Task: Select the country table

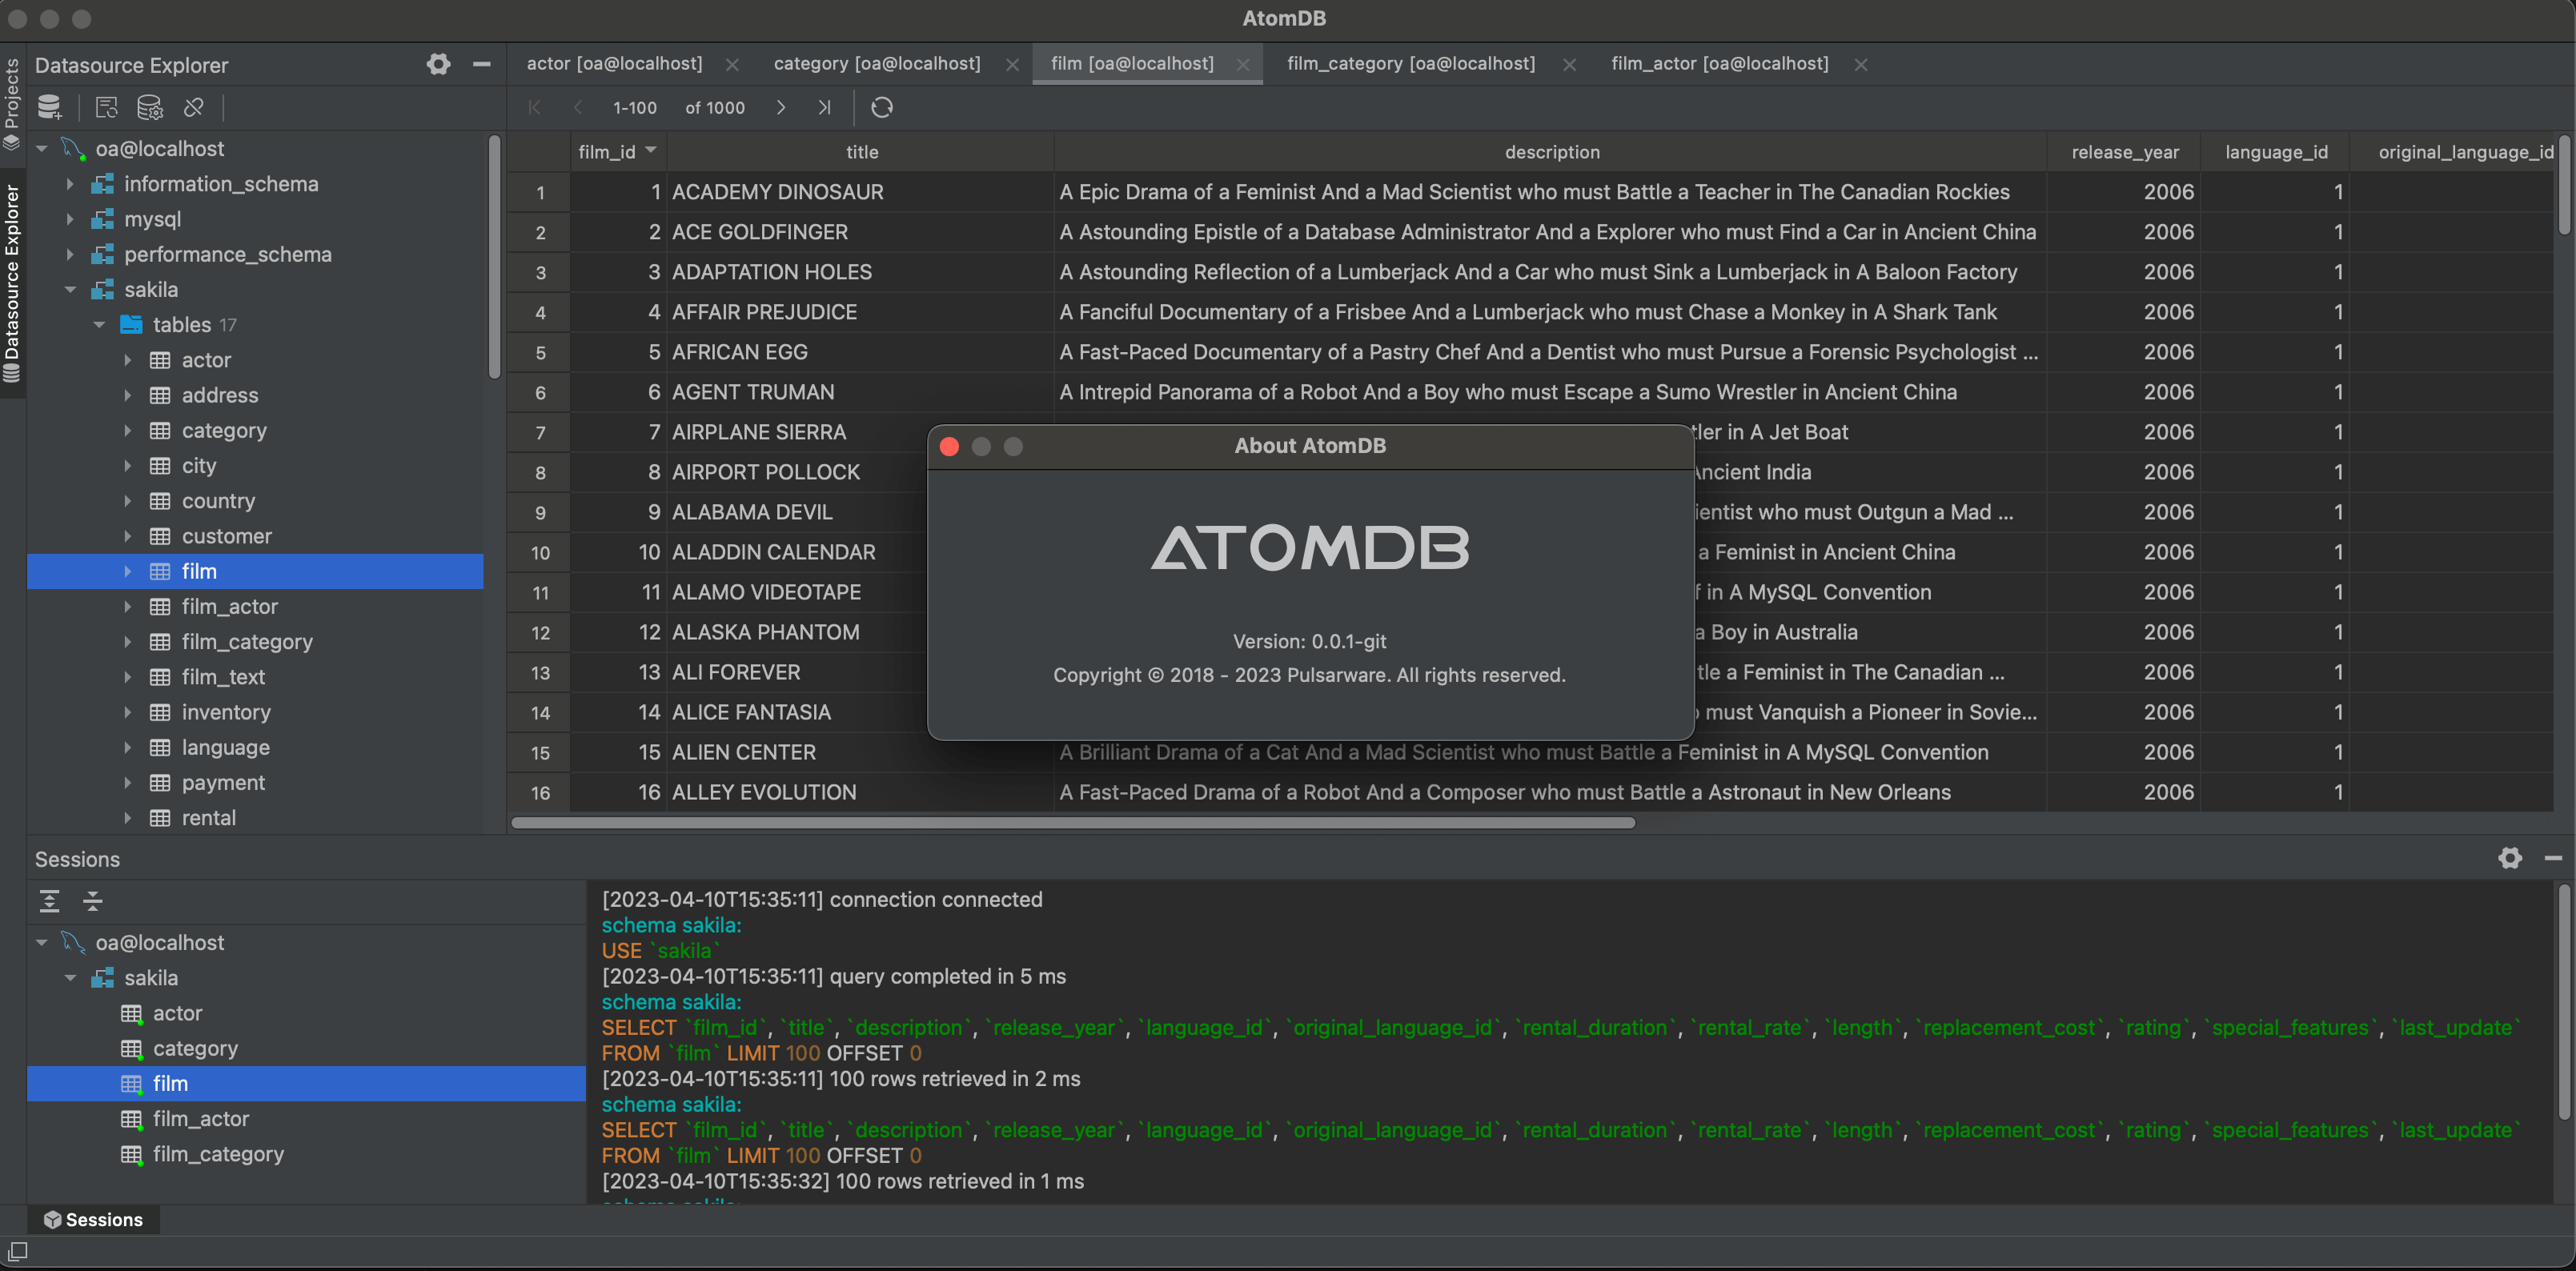Action: [218, 501]
